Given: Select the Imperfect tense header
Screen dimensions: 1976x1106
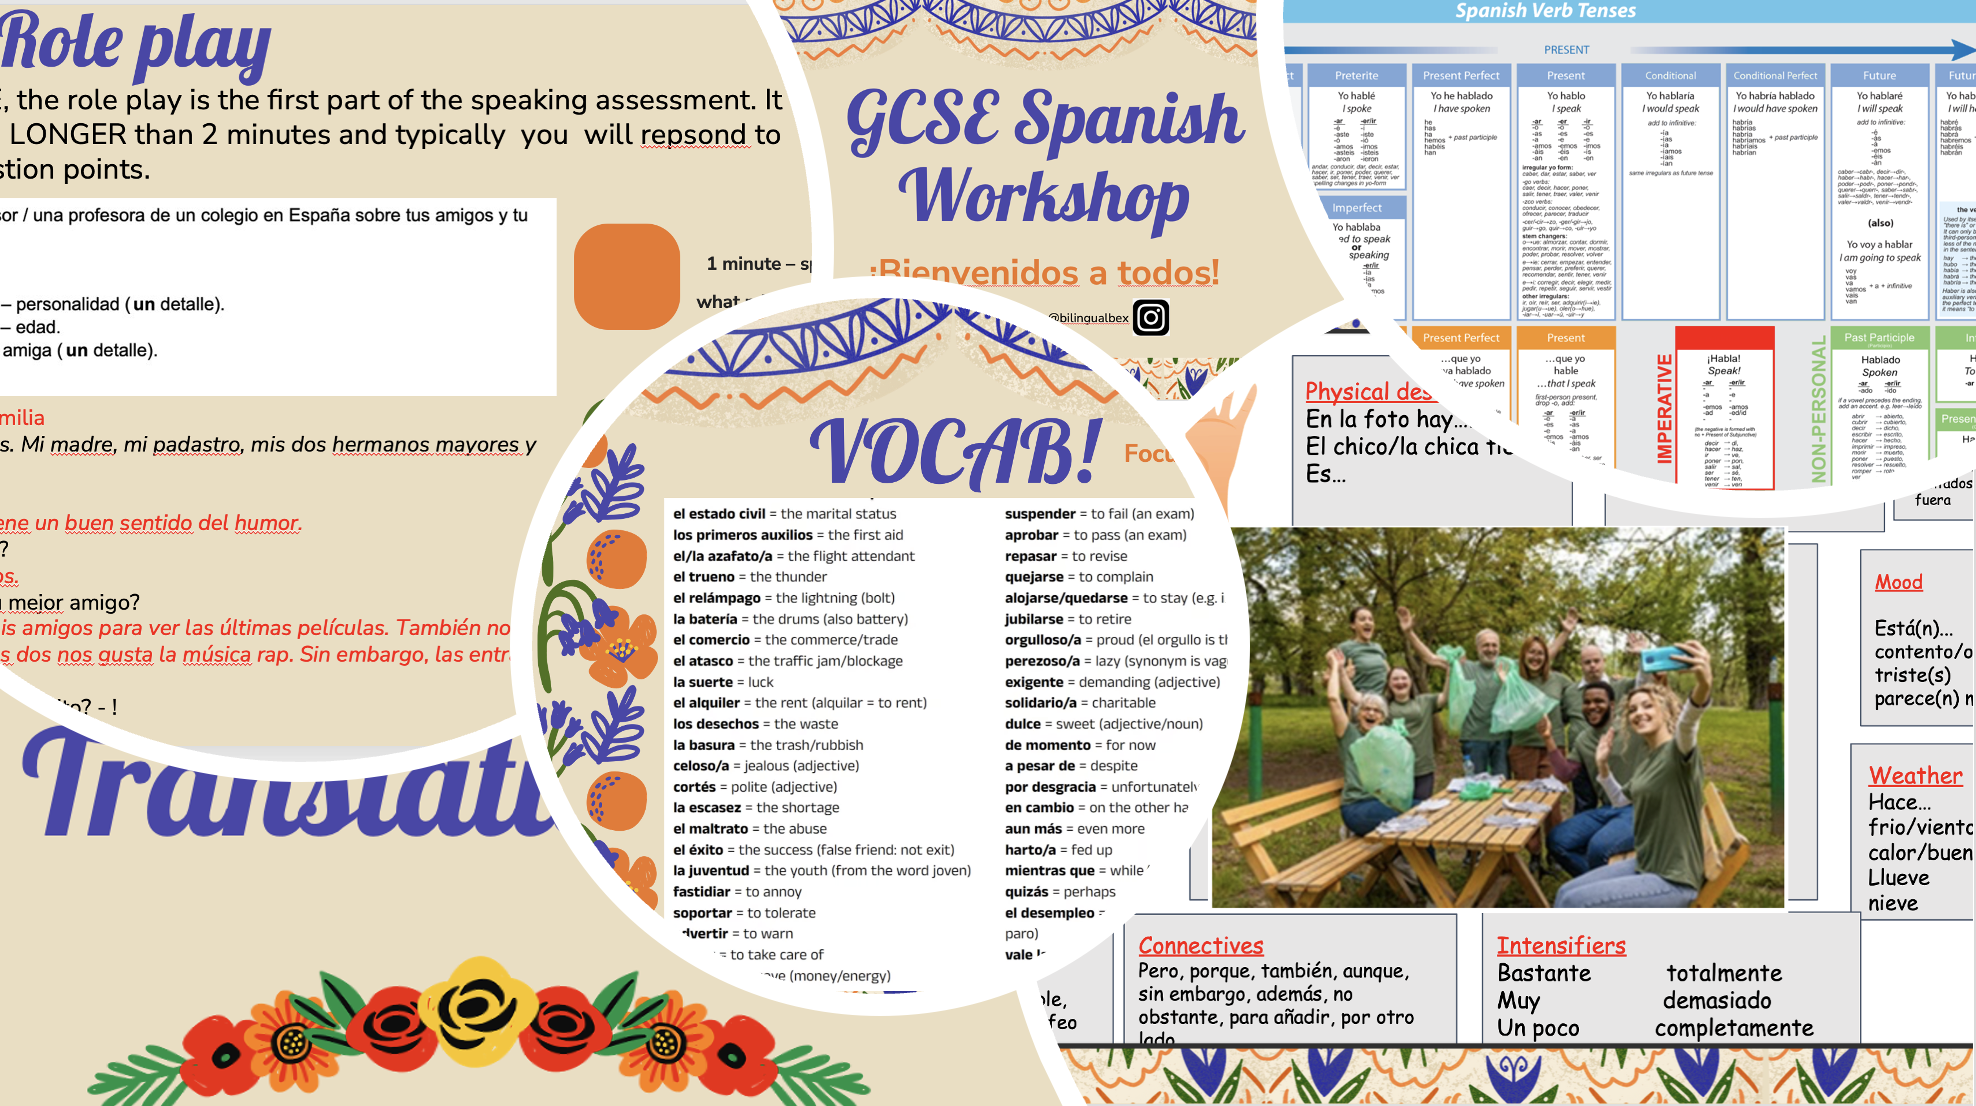Looking at the screenshot, I should pos(1357,208).
